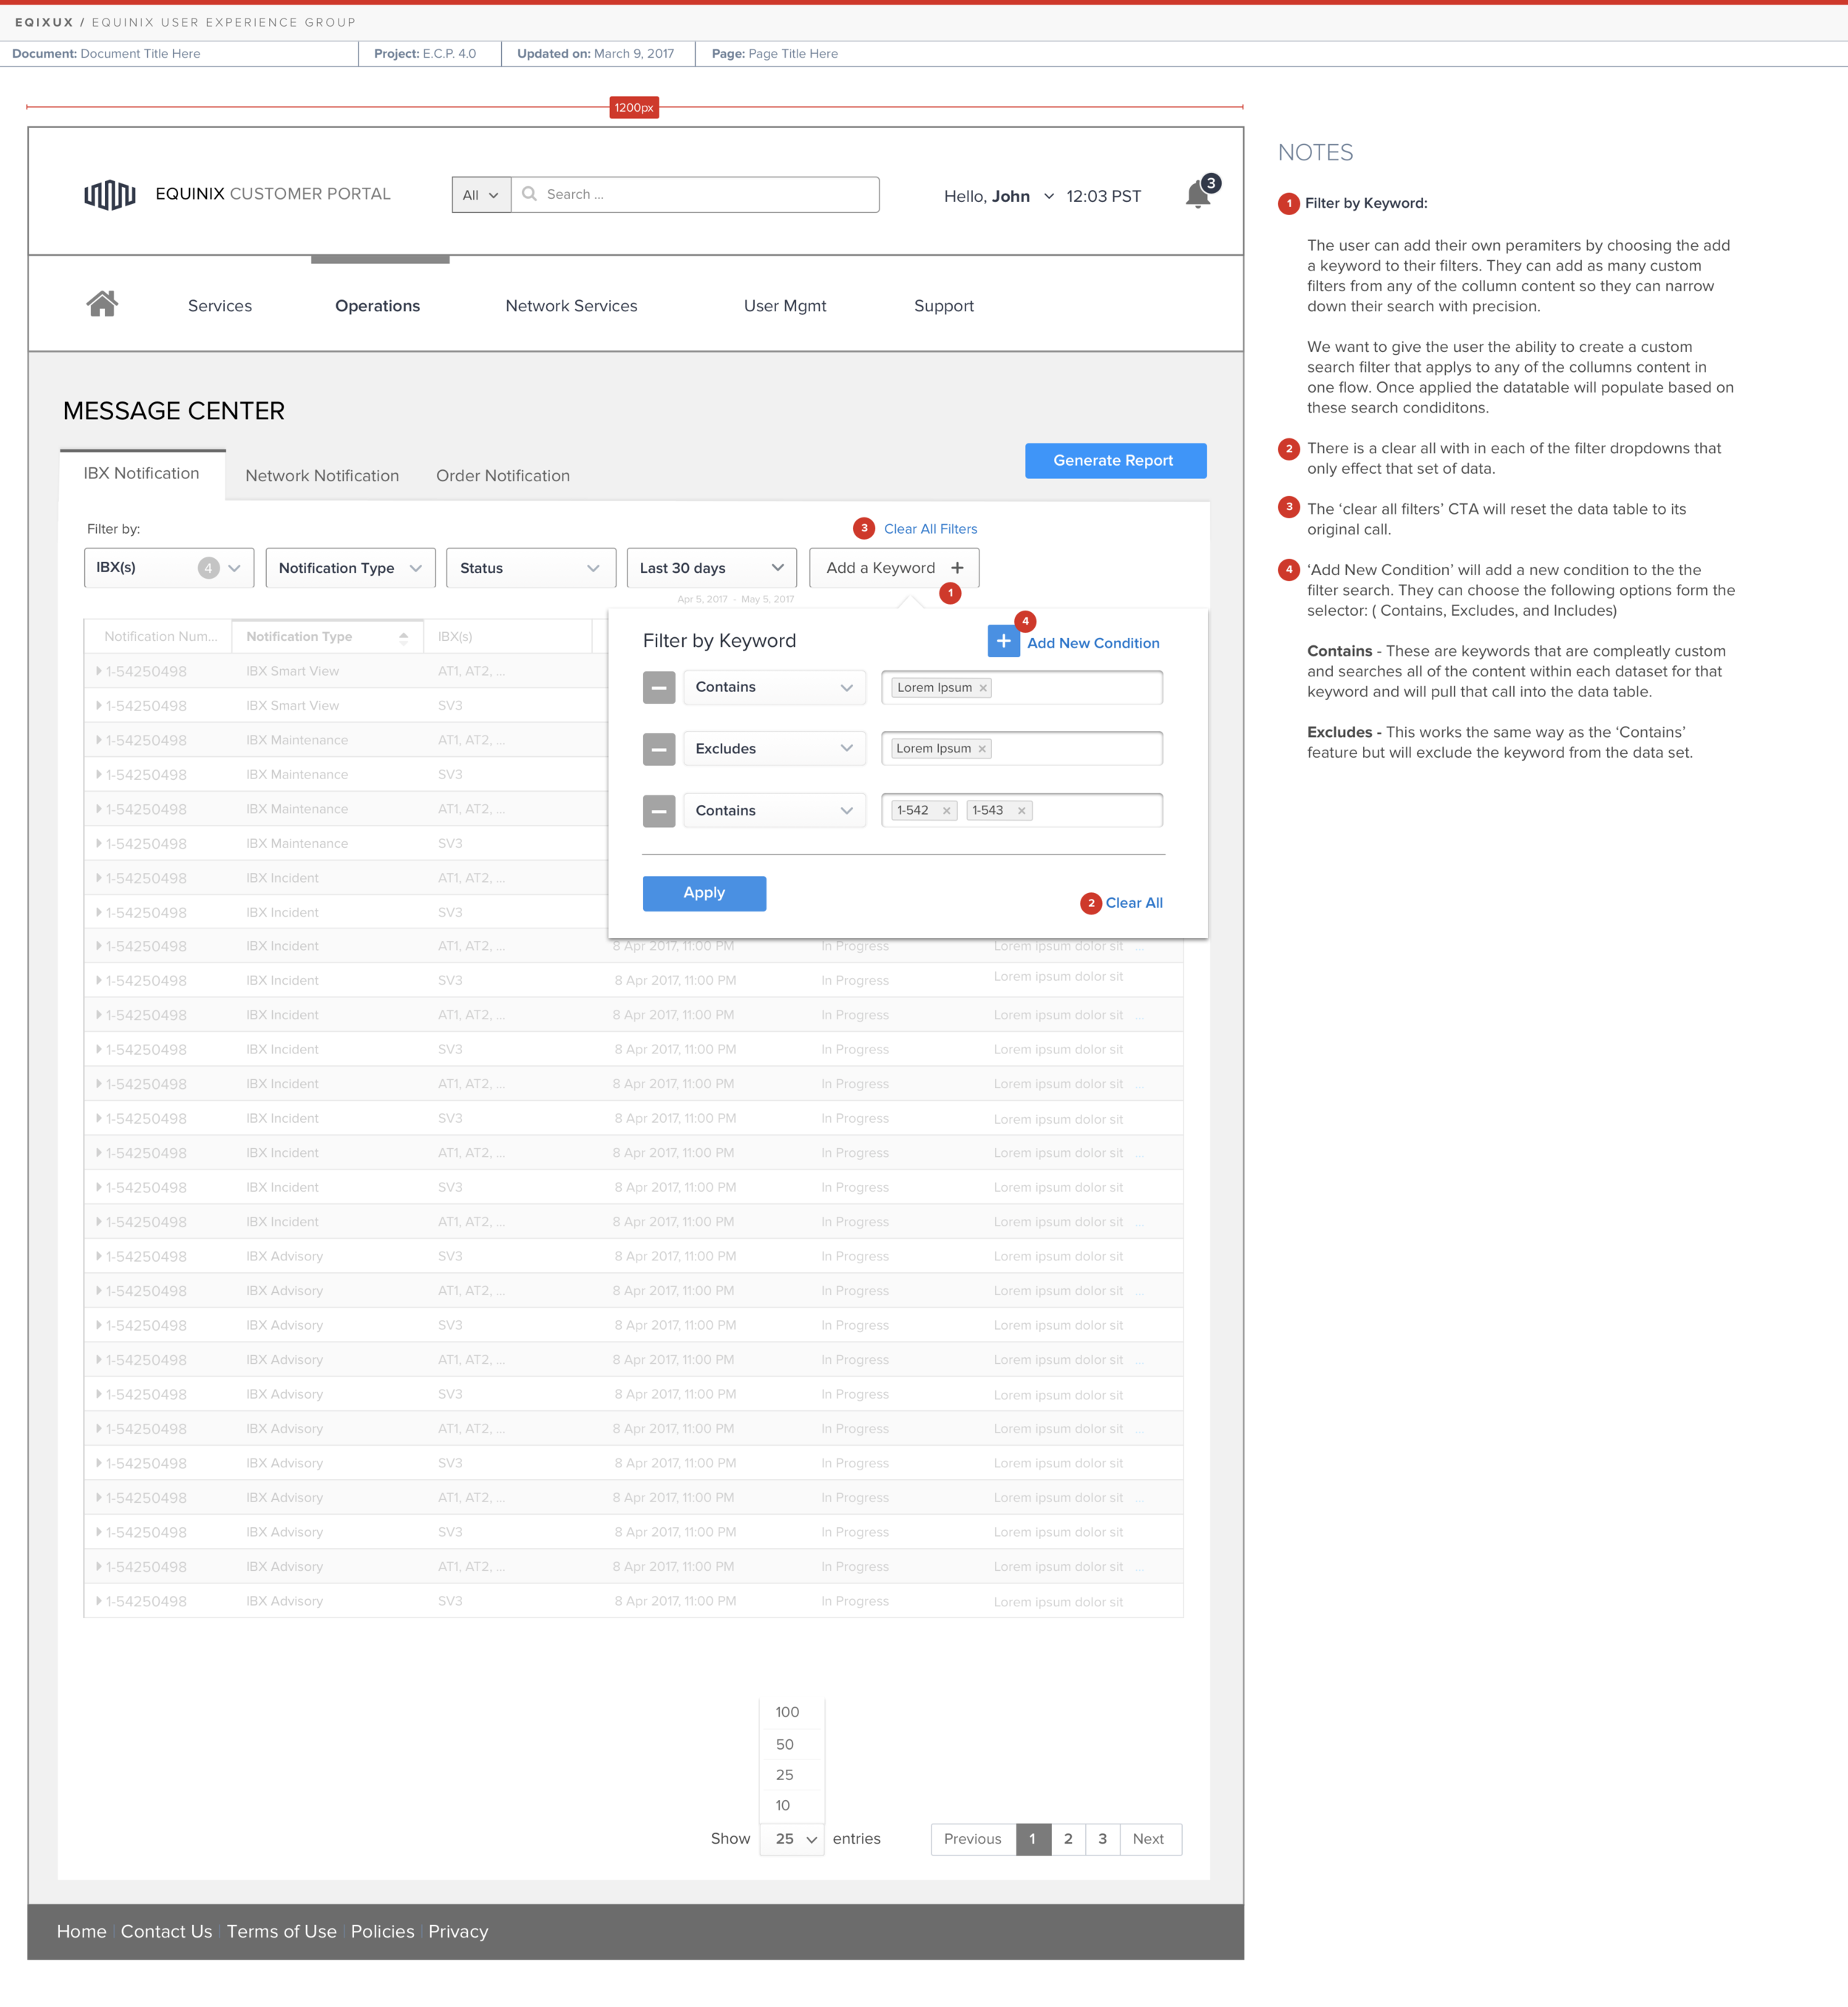Select page 2 in pagination control
The width and height of the screenshot is (1848, 2007).
1070,1839
